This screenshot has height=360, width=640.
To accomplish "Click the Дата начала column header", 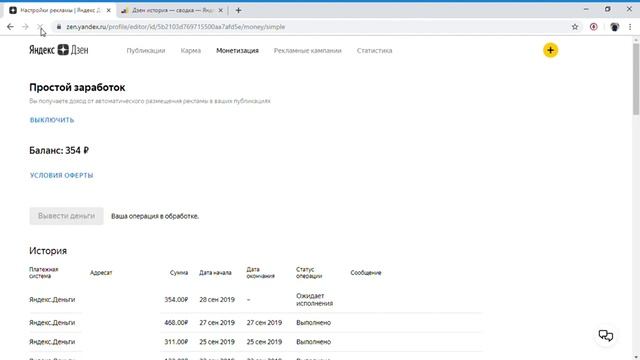I will click(x=215, y=273).
